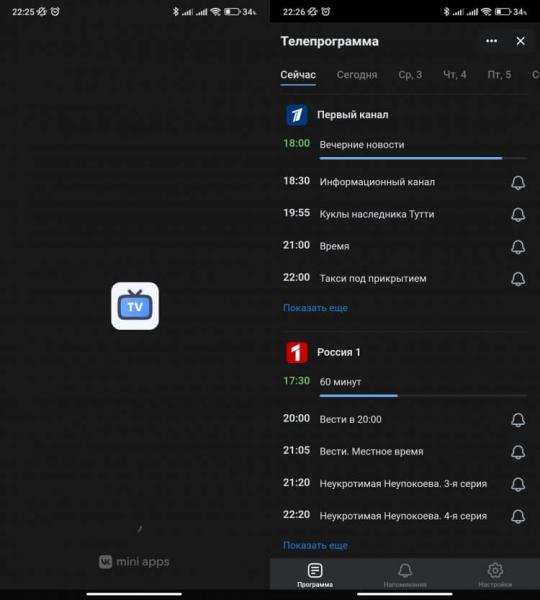Open the Первый канал logo
Image resolution: width=540 pixels, height=600 pixels.
coord(297,115)
